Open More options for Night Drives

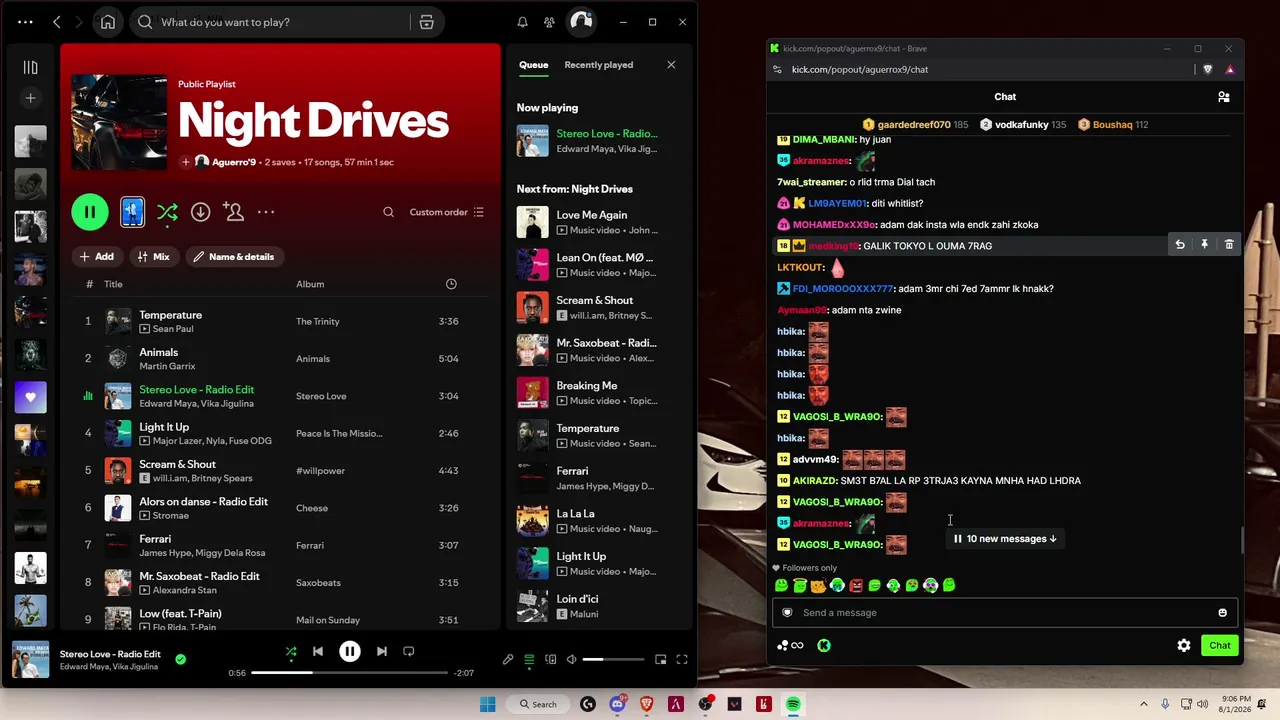click(x=266, y=212)
